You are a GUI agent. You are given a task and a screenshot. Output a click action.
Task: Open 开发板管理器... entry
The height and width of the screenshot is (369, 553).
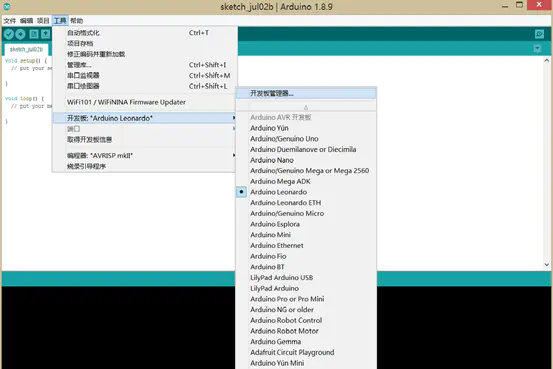coord(306,93)
